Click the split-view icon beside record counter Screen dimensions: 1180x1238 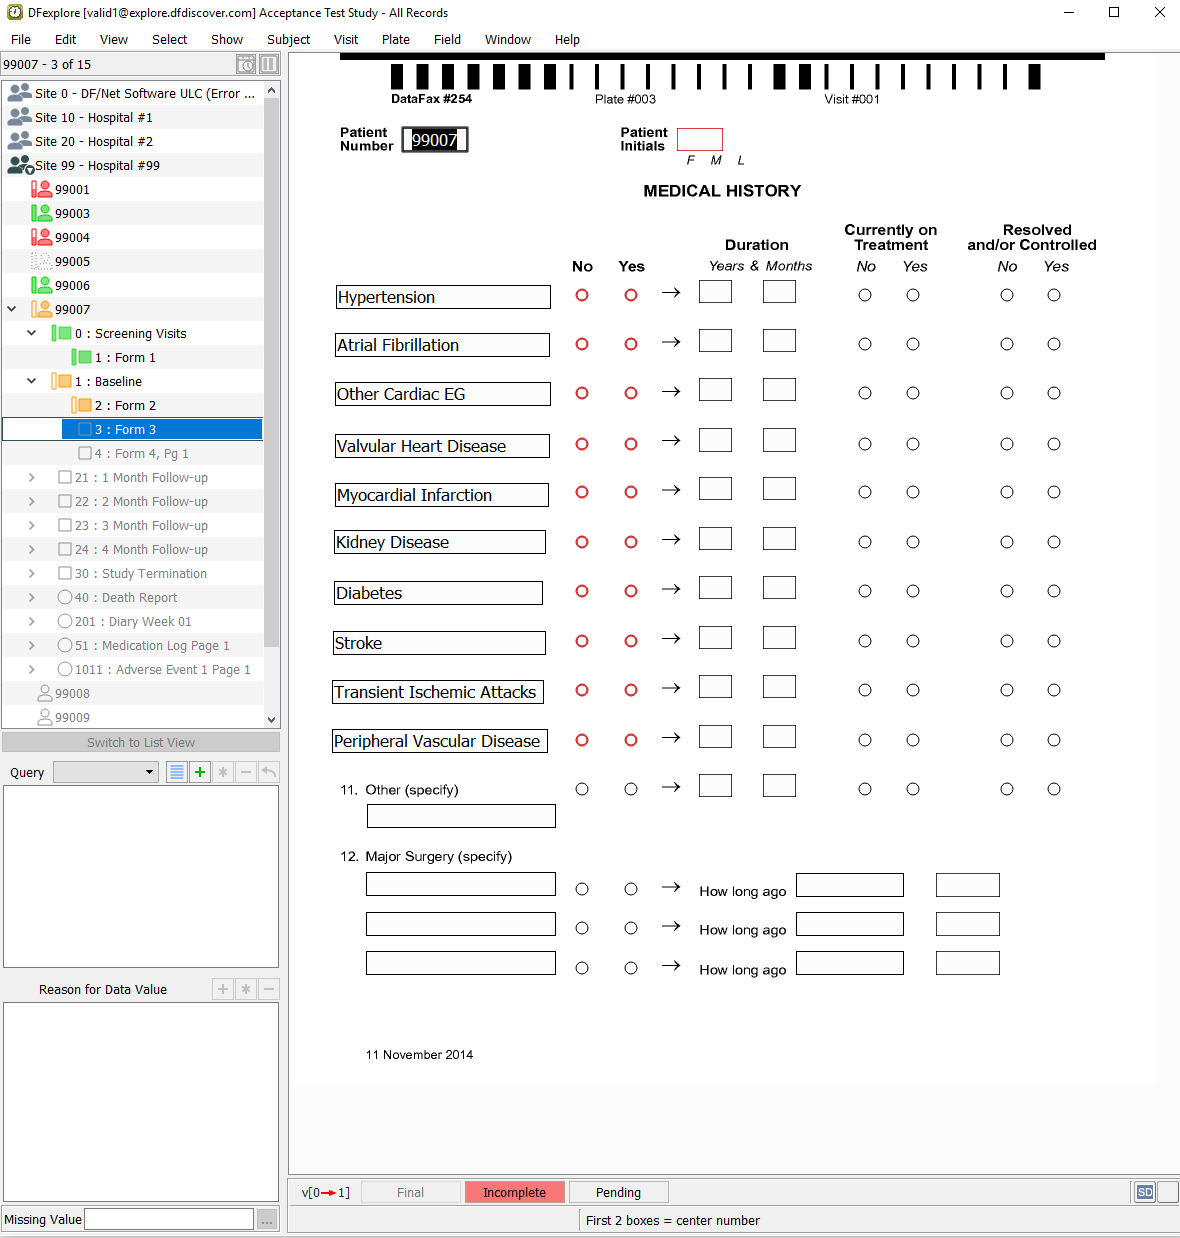(269, 64)
